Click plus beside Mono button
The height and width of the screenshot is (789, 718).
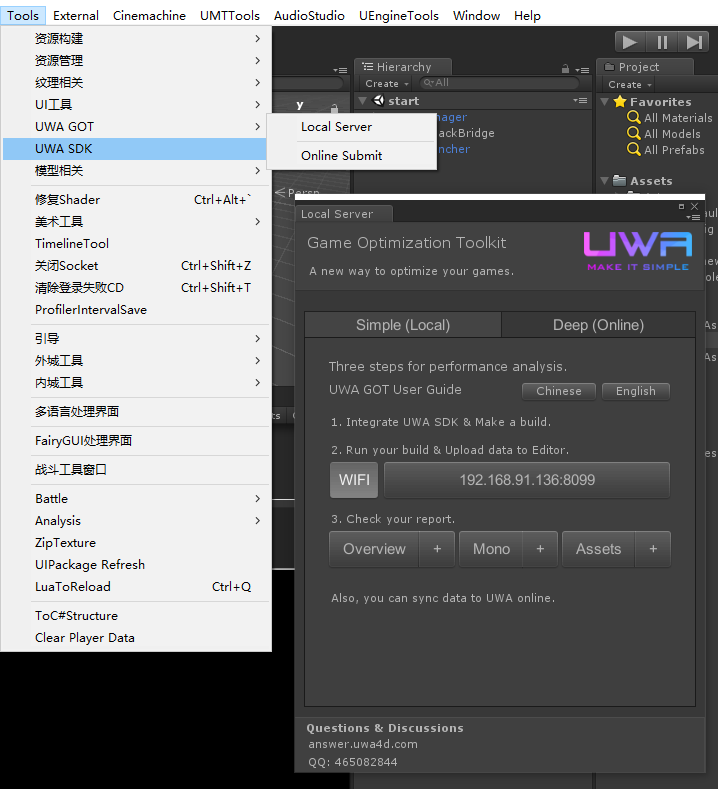point(540,549)
